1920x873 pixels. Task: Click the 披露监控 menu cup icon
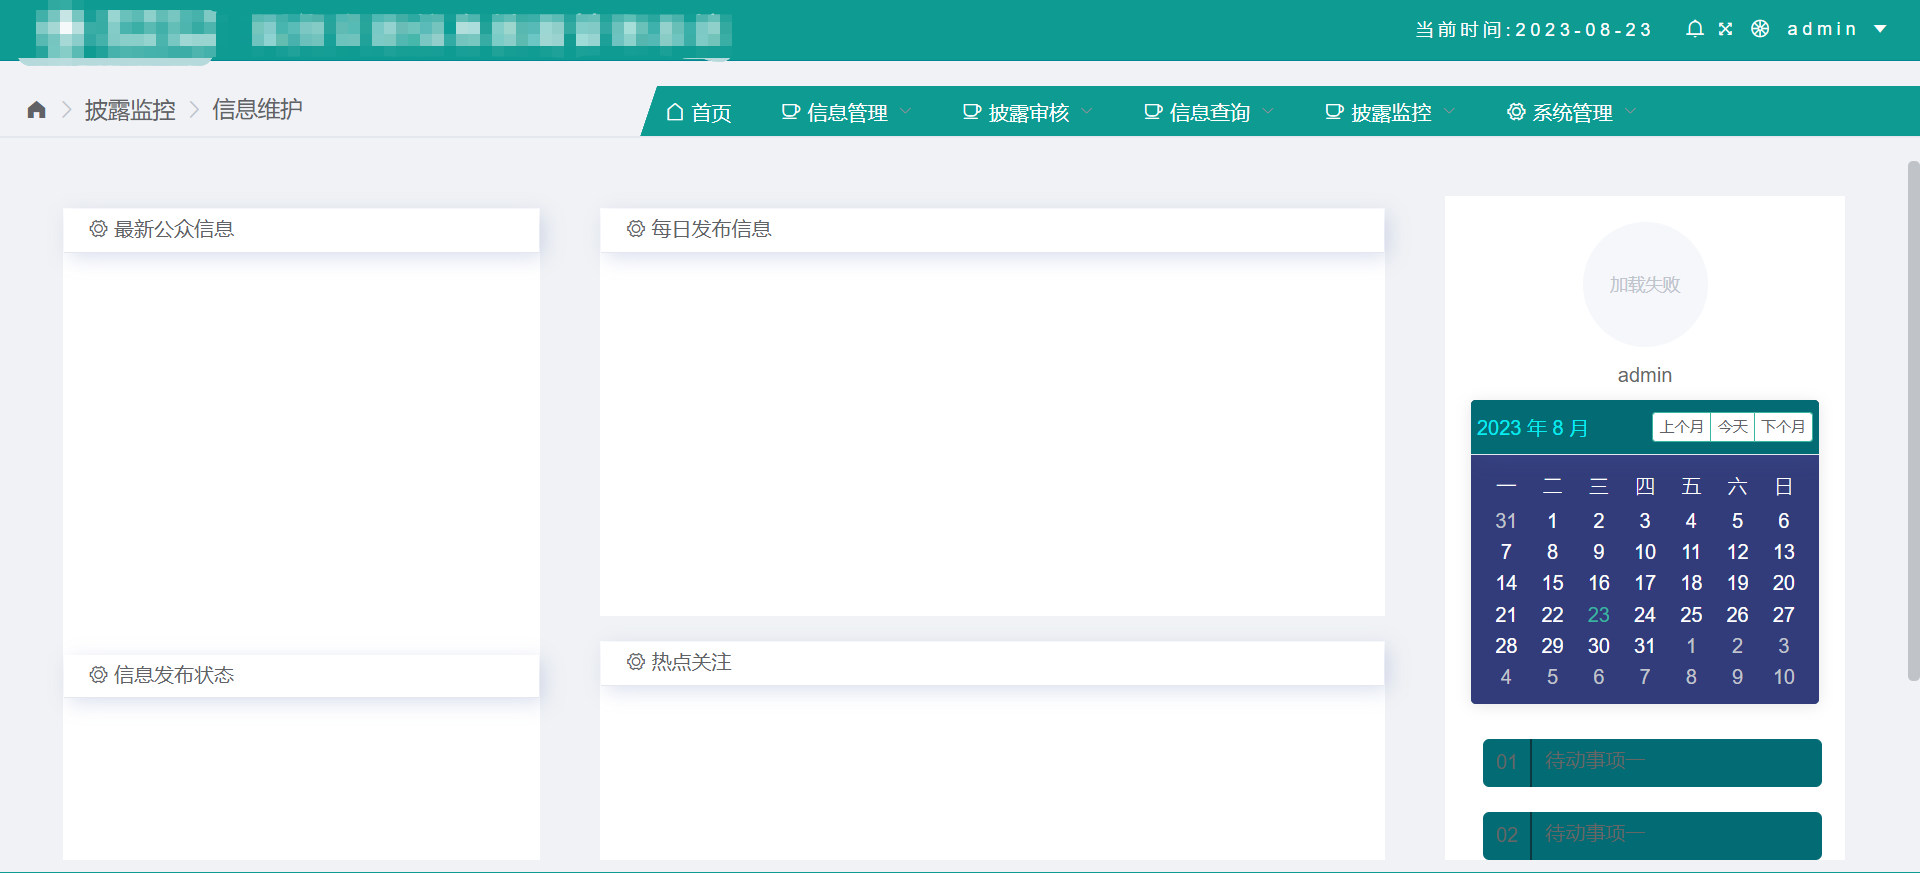1334,112
